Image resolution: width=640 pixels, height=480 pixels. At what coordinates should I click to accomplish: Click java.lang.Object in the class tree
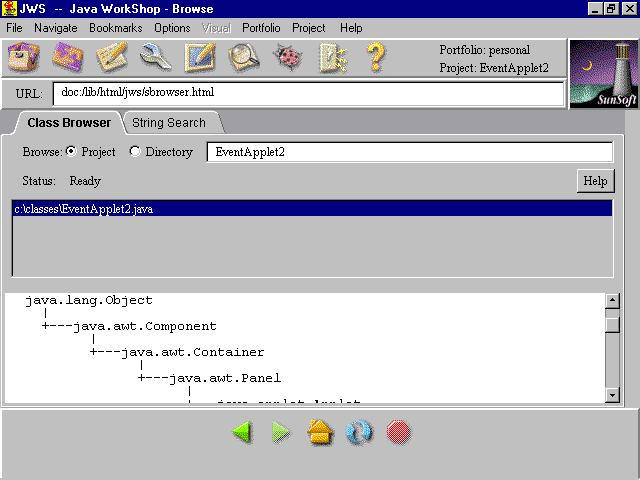click(x=89, y=300)
